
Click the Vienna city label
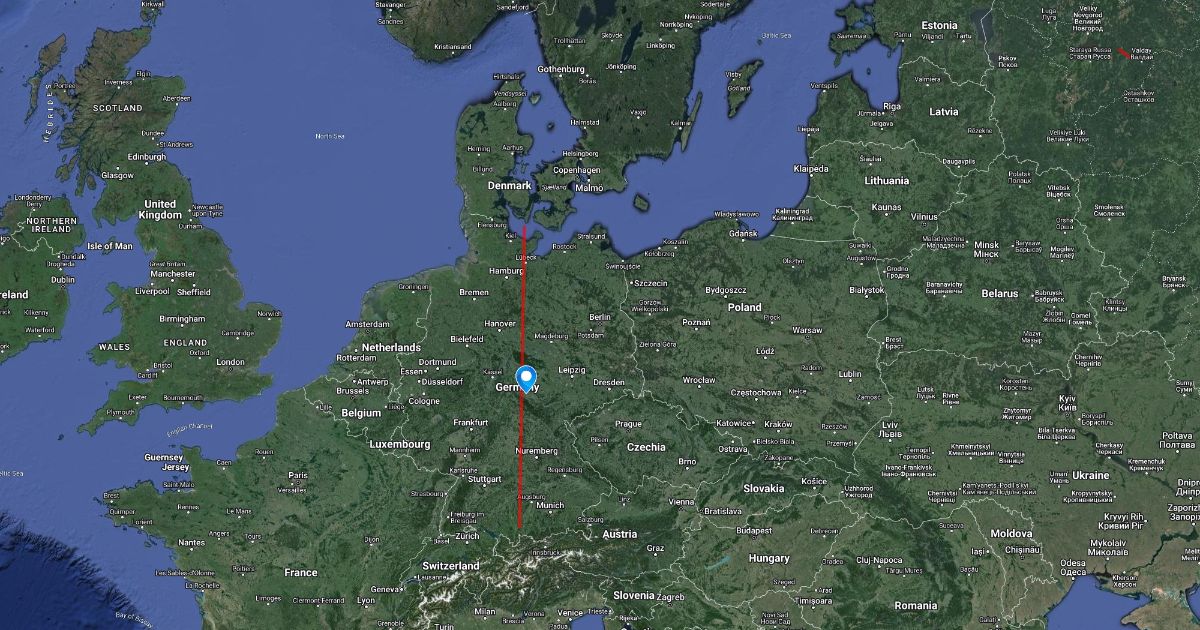(x=681, y=501)
